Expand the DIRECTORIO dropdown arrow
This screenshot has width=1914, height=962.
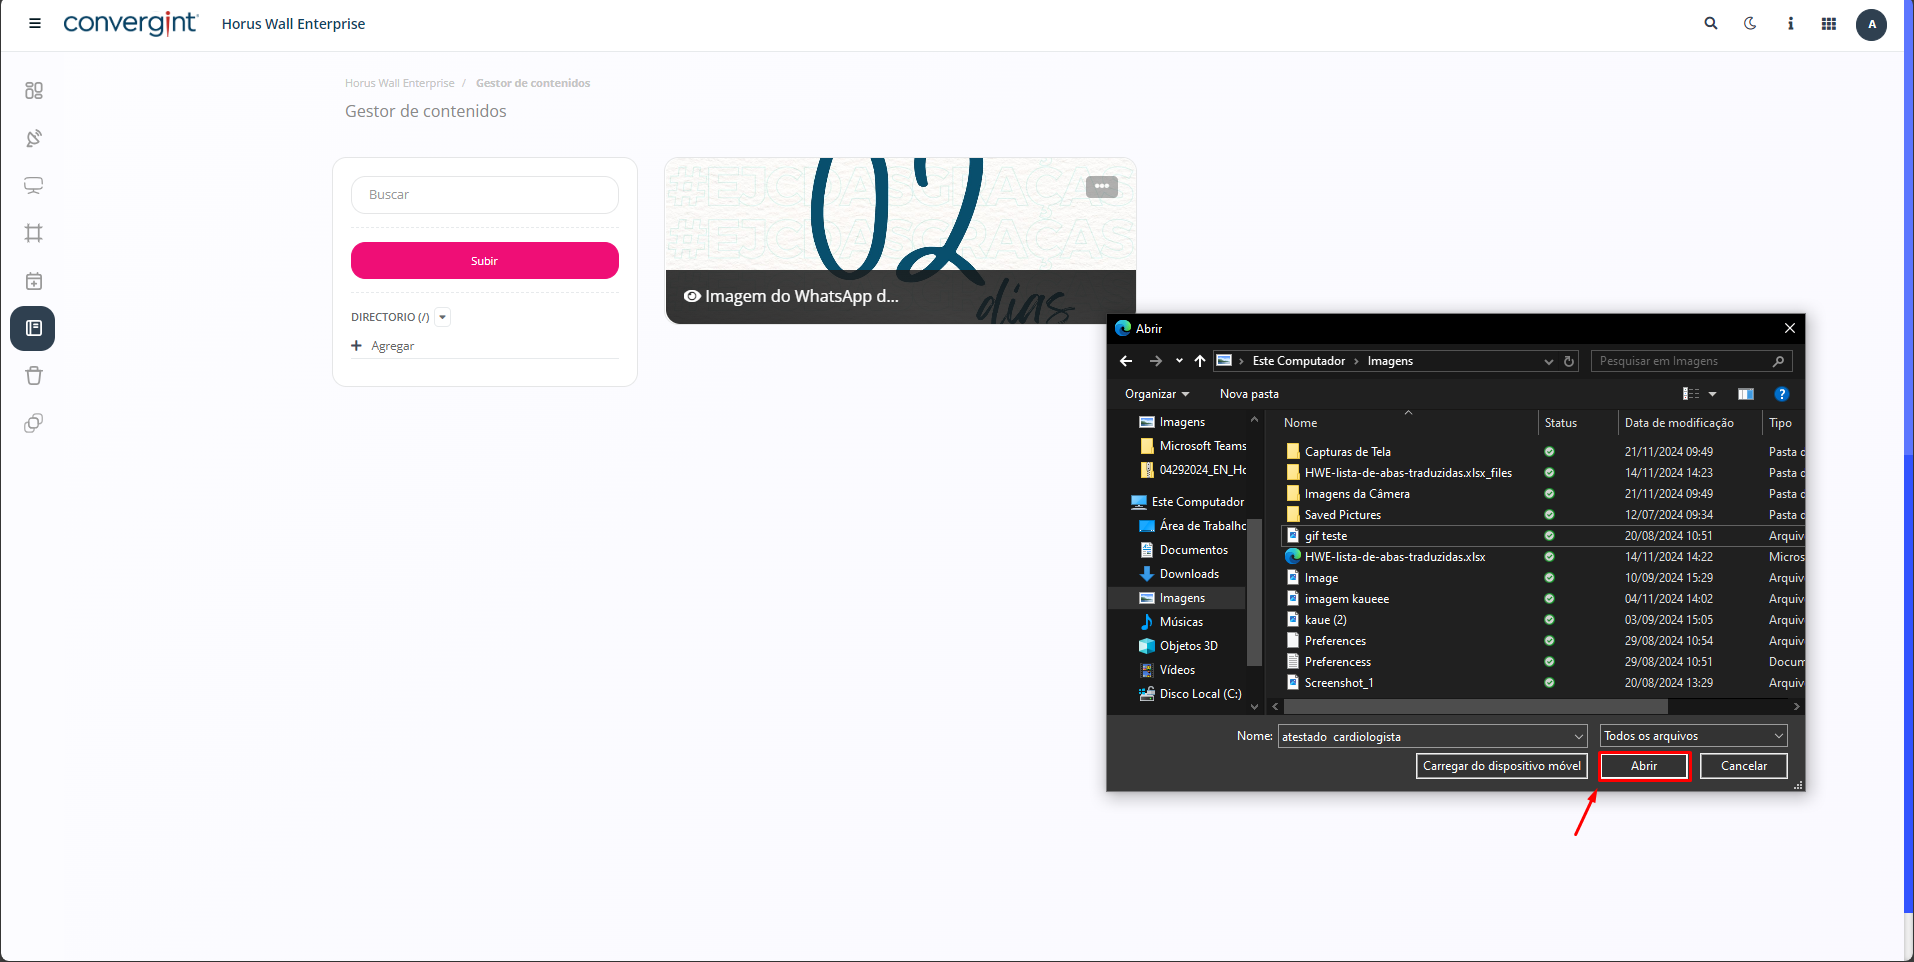point(443,317)
